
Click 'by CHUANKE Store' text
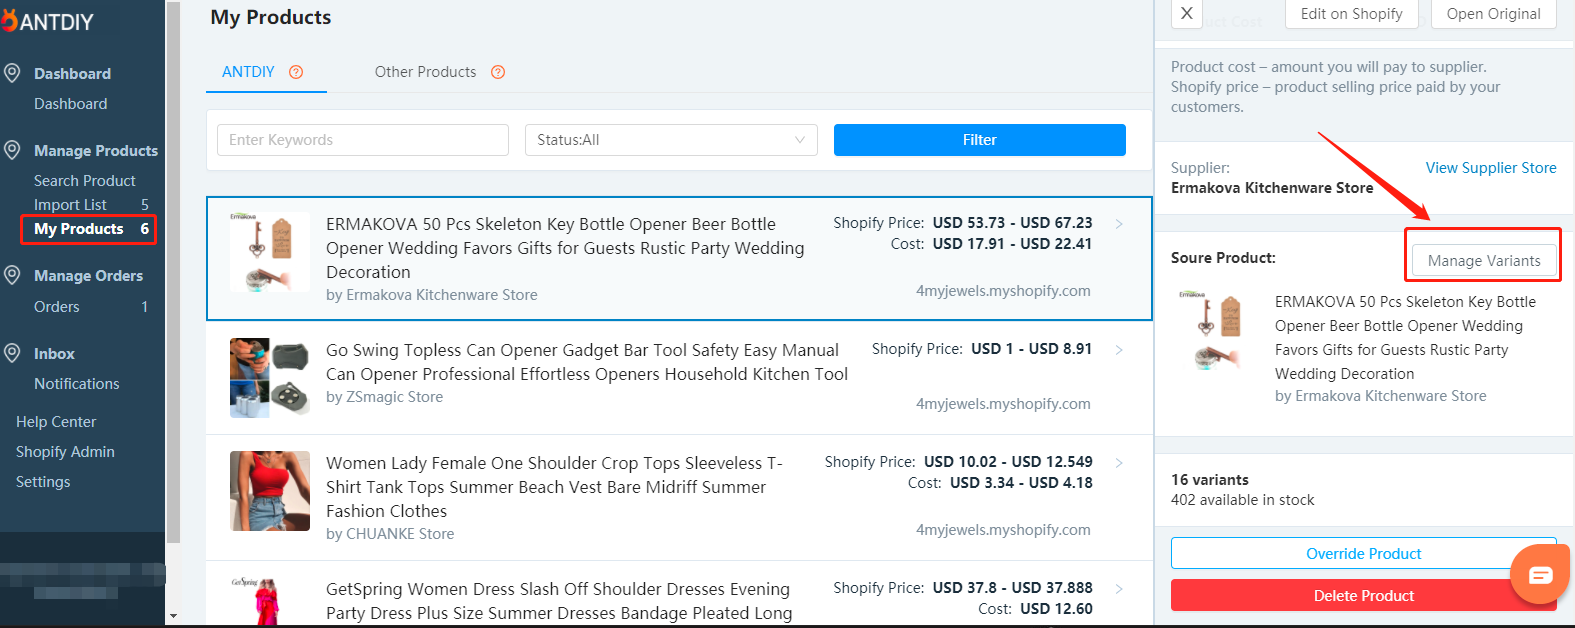[390, 534]
